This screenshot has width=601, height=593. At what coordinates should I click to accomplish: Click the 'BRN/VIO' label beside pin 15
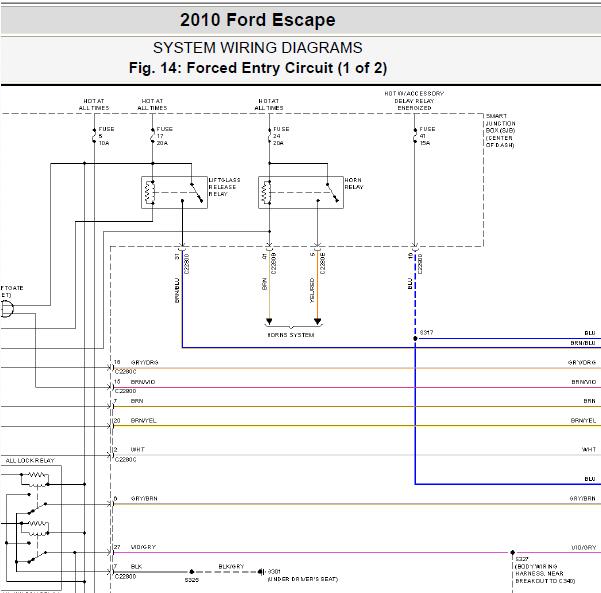tap(143, 382)
